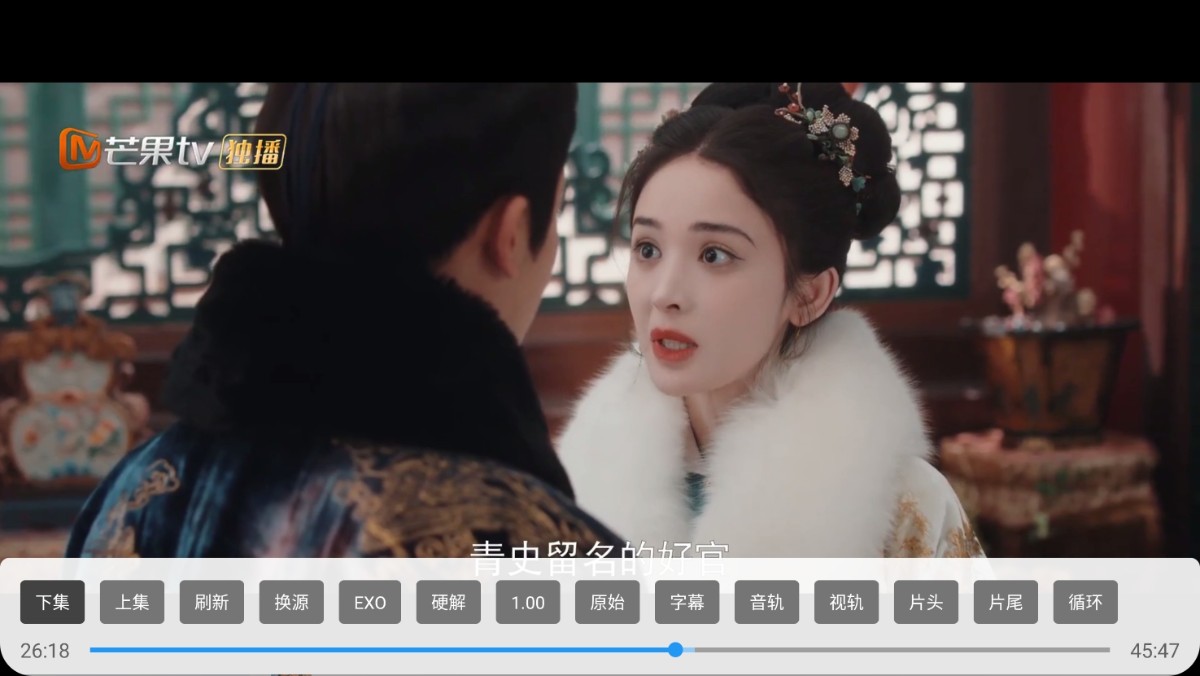
Task: Toggle 循环 loop playback
Action: [x=1085, y=602]
